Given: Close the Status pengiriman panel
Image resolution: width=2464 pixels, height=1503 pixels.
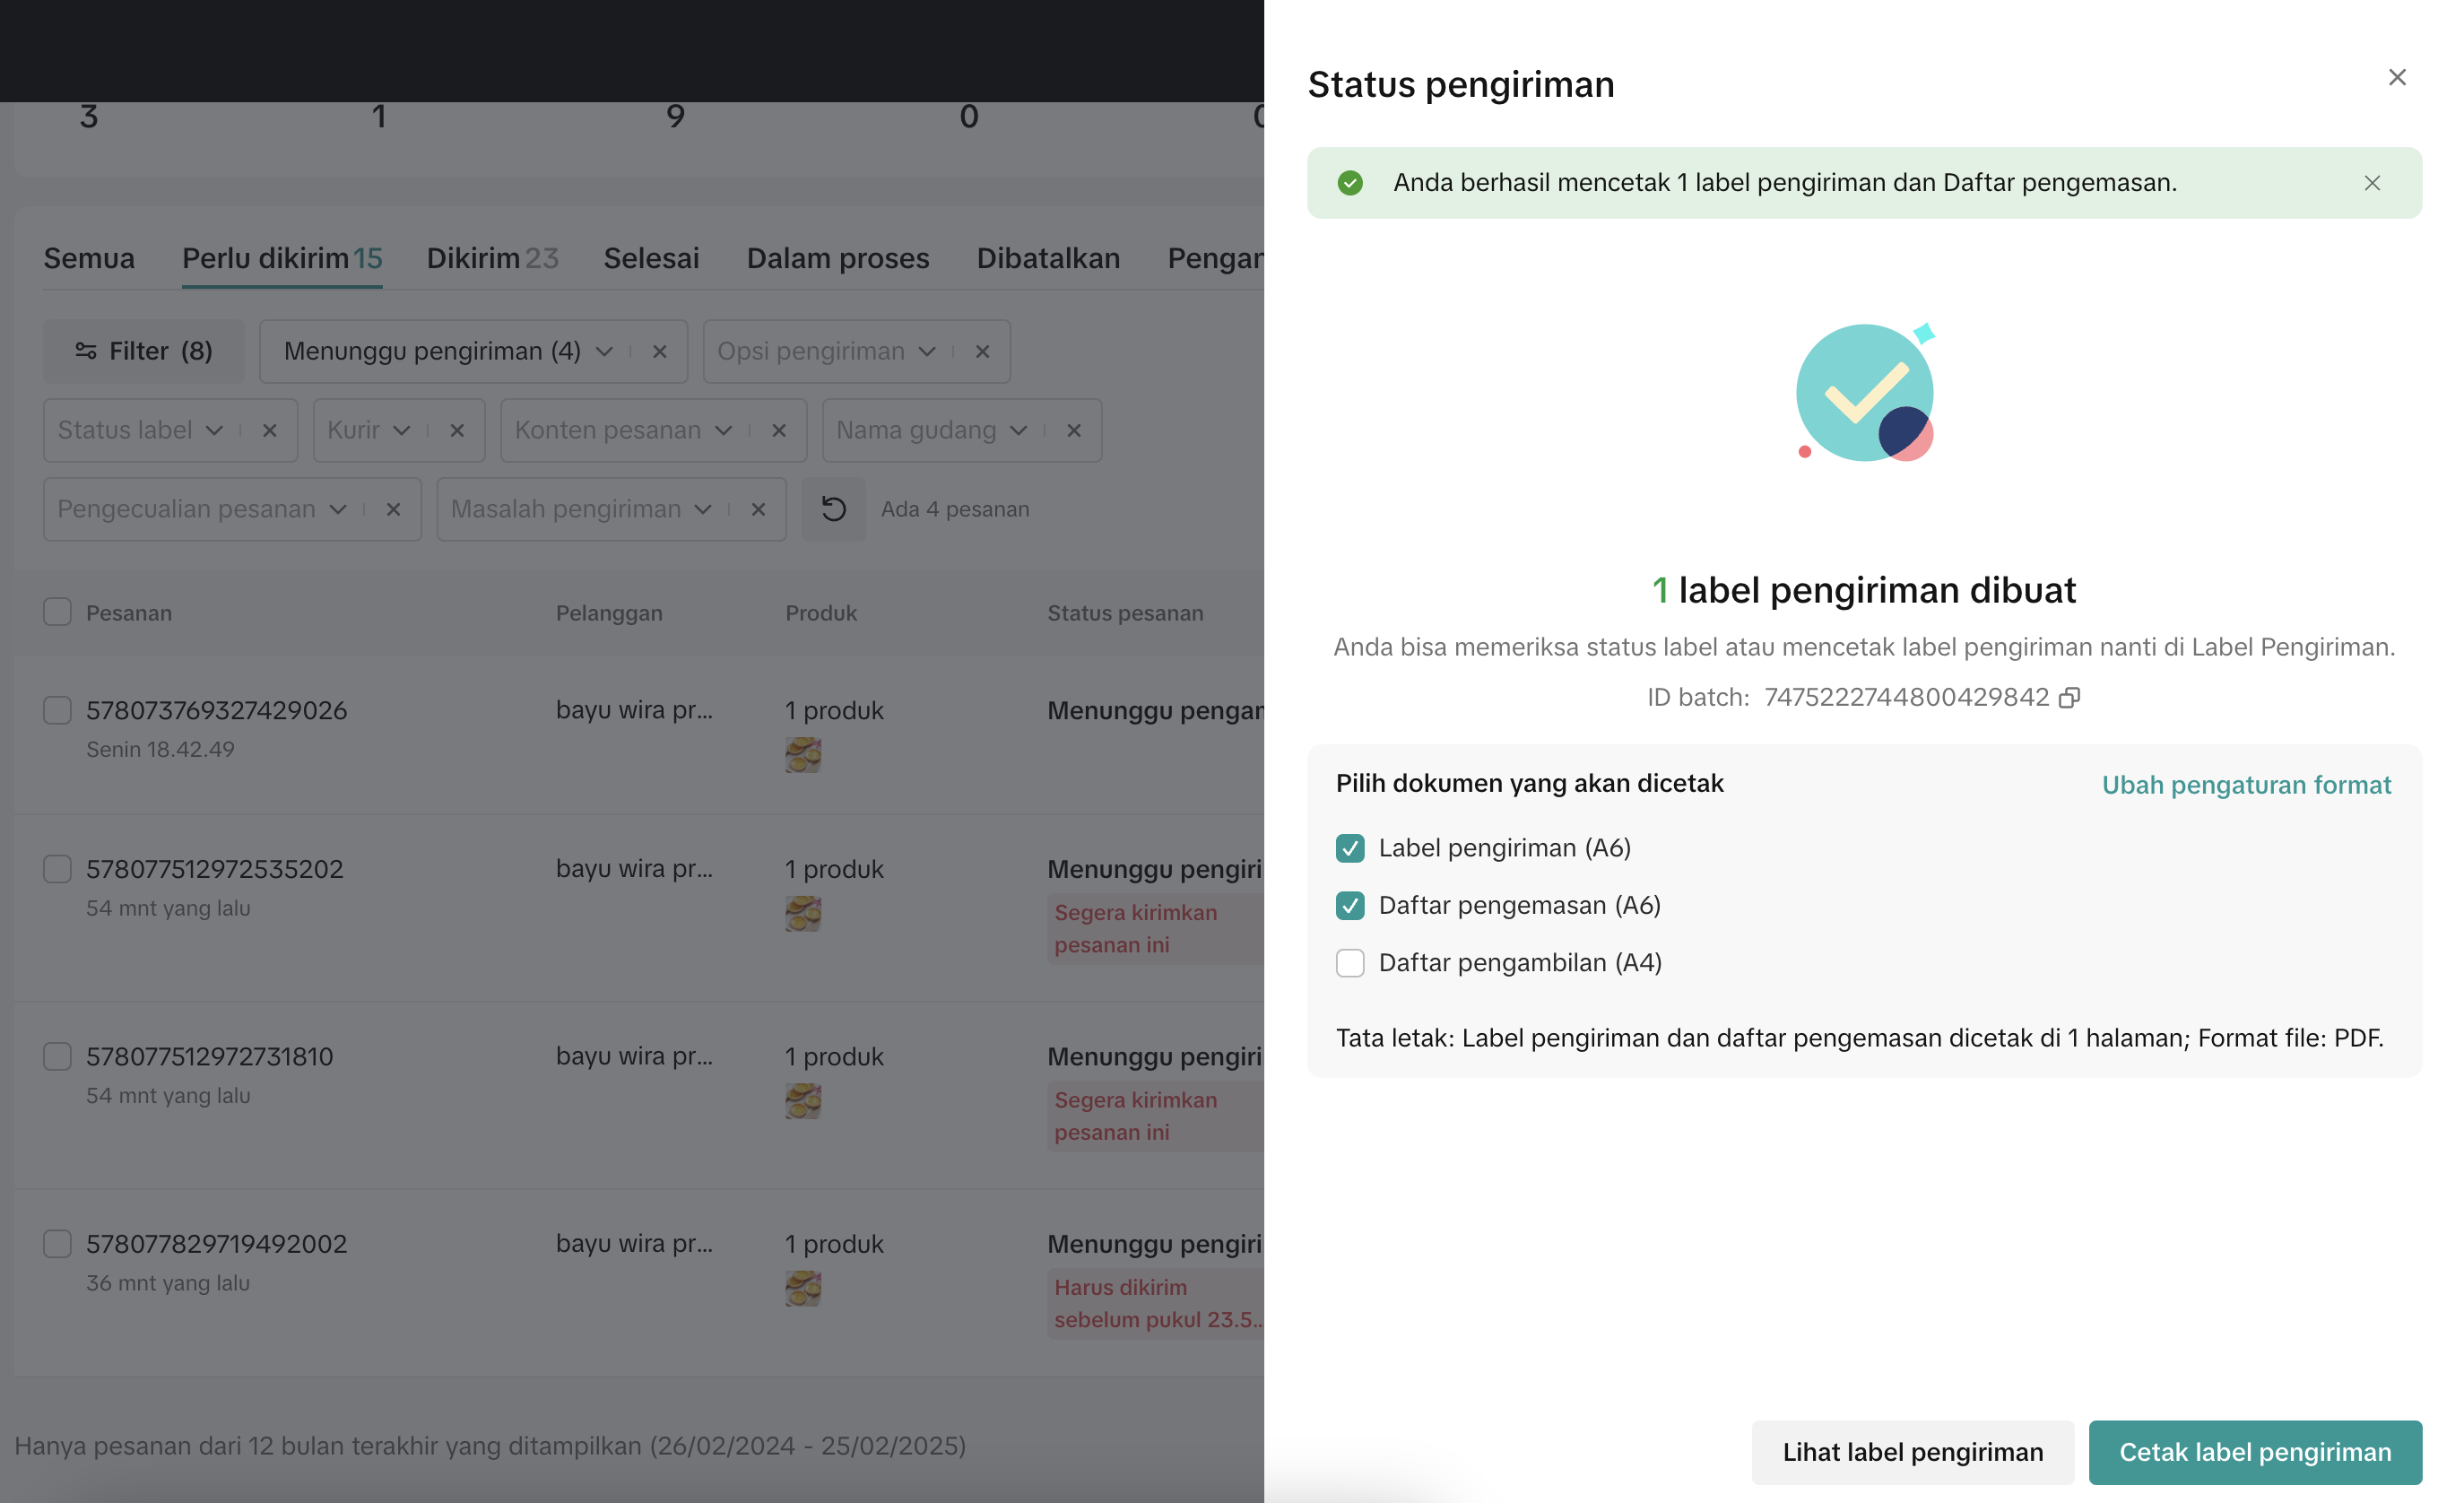Looking at the screenshot, I should 2396,78.
